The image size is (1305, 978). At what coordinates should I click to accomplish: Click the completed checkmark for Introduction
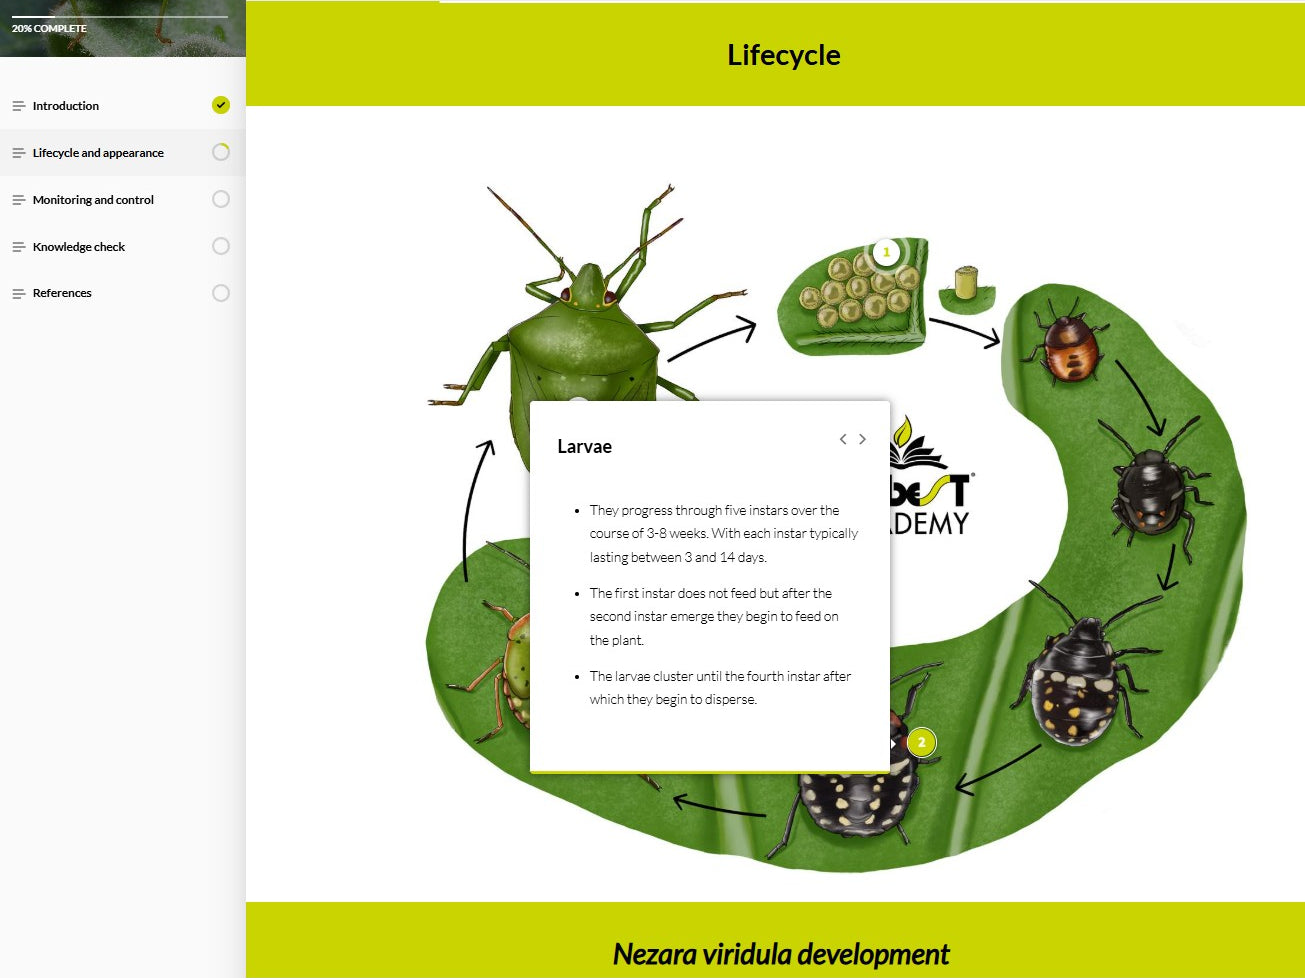[x=221, y=105]
